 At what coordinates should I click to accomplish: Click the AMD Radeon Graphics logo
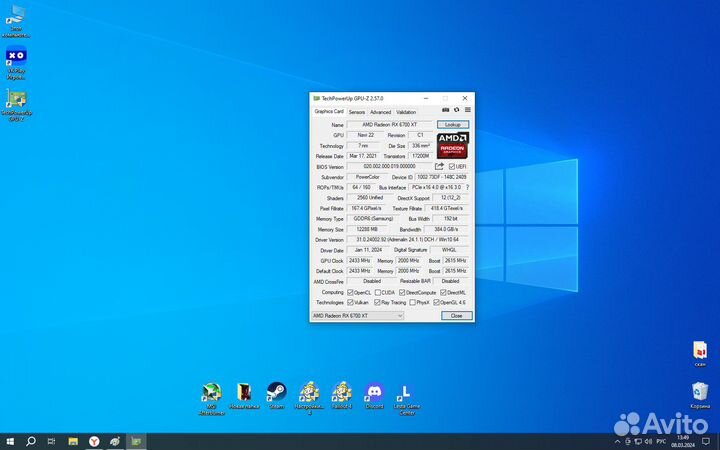pyautogui.click(x=452, y=145)
